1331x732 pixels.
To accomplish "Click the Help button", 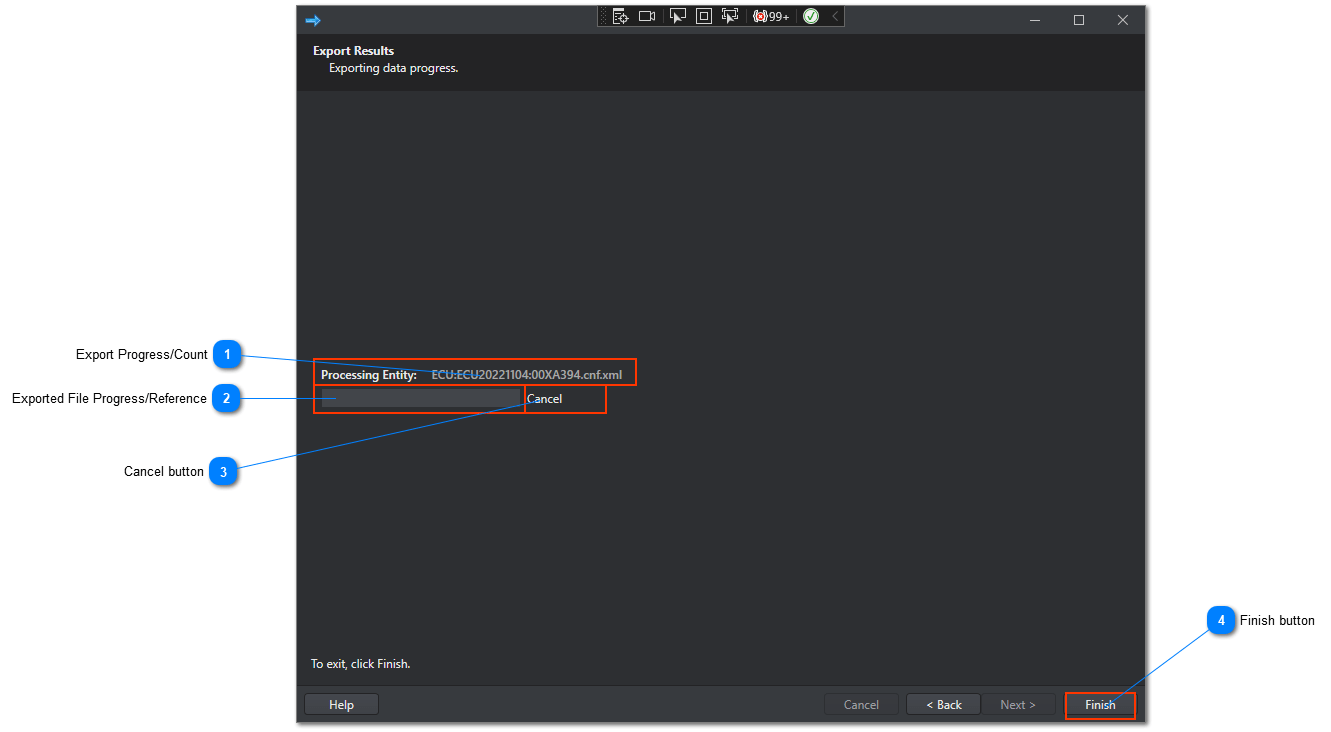I will point(342,705).
